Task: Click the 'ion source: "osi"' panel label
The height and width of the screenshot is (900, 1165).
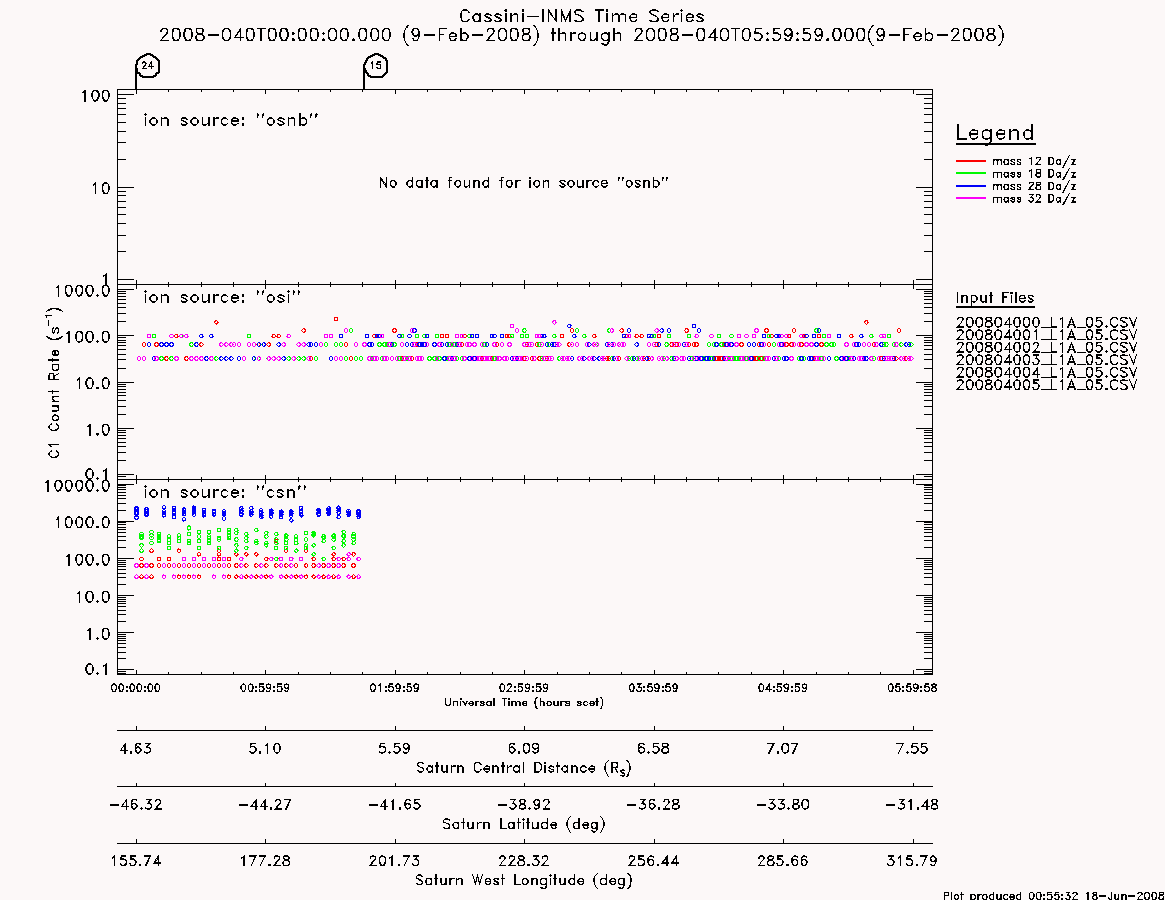Action: (222, 297)
